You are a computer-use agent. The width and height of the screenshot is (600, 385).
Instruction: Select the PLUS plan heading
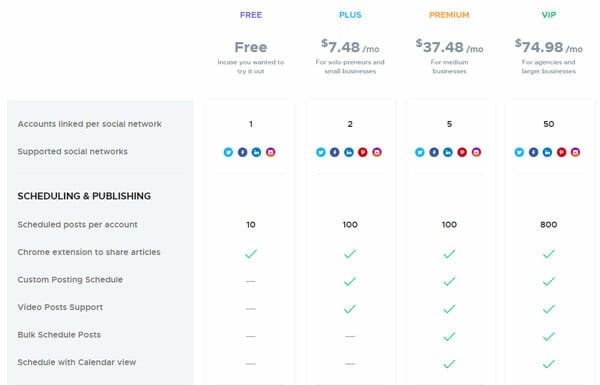[350, 15]
